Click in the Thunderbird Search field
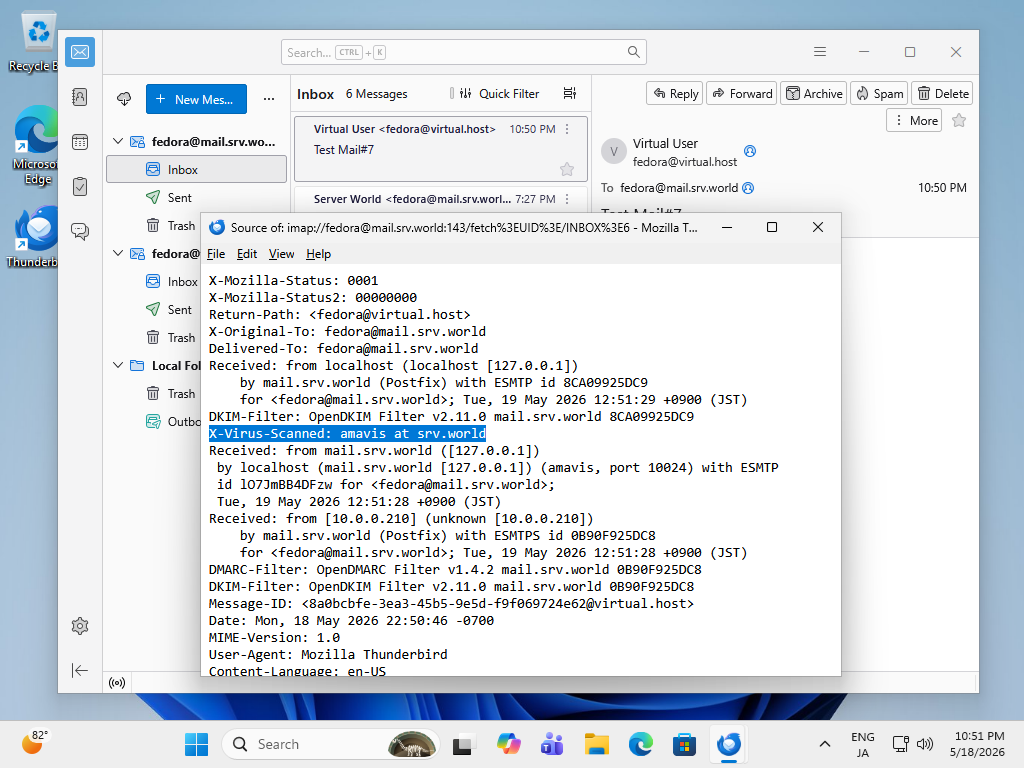 point(464,52)
